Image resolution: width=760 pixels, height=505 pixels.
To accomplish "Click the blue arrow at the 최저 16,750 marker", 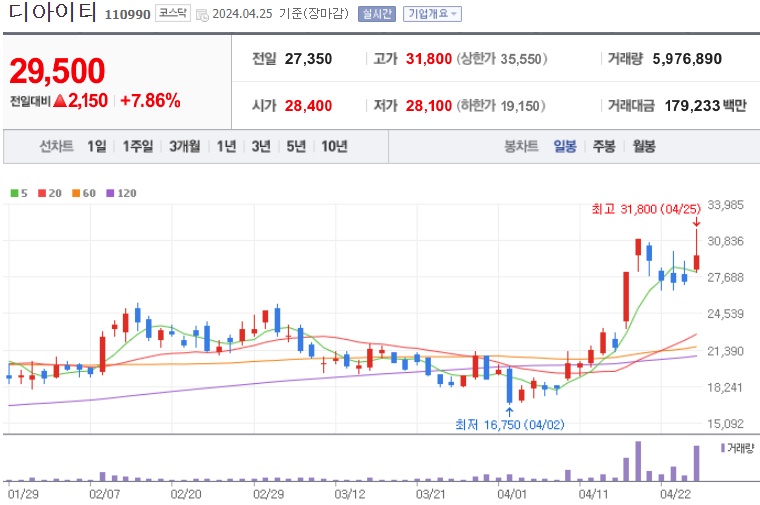I will point(509,411).
